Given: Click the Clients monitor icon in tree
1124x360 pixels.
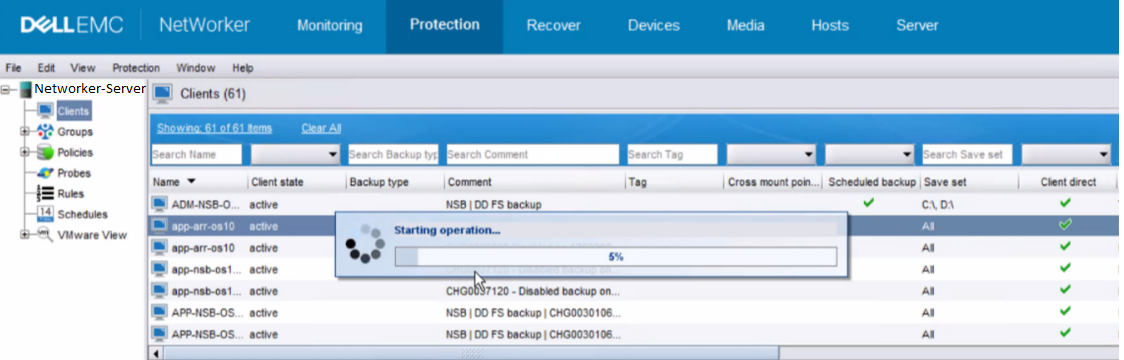Looking at the screenshot, I should pyautogui.click(x=45, y=110).
